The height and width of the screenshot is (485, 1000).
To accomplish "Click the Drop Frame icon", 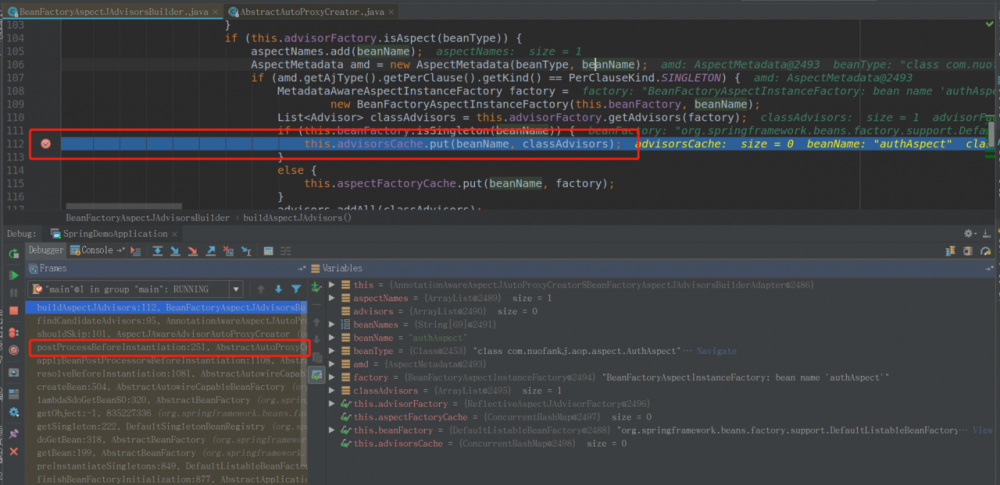I will [x=228, y=251].
